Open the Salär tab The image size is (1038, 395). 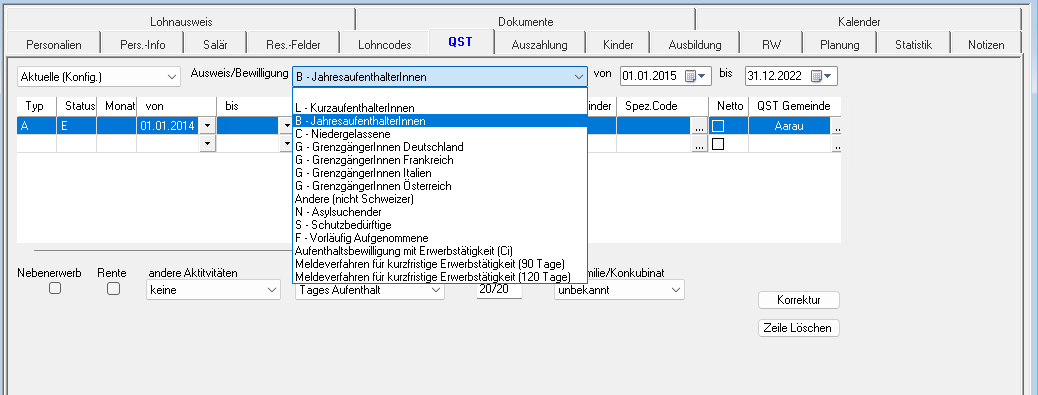point(215,45)
